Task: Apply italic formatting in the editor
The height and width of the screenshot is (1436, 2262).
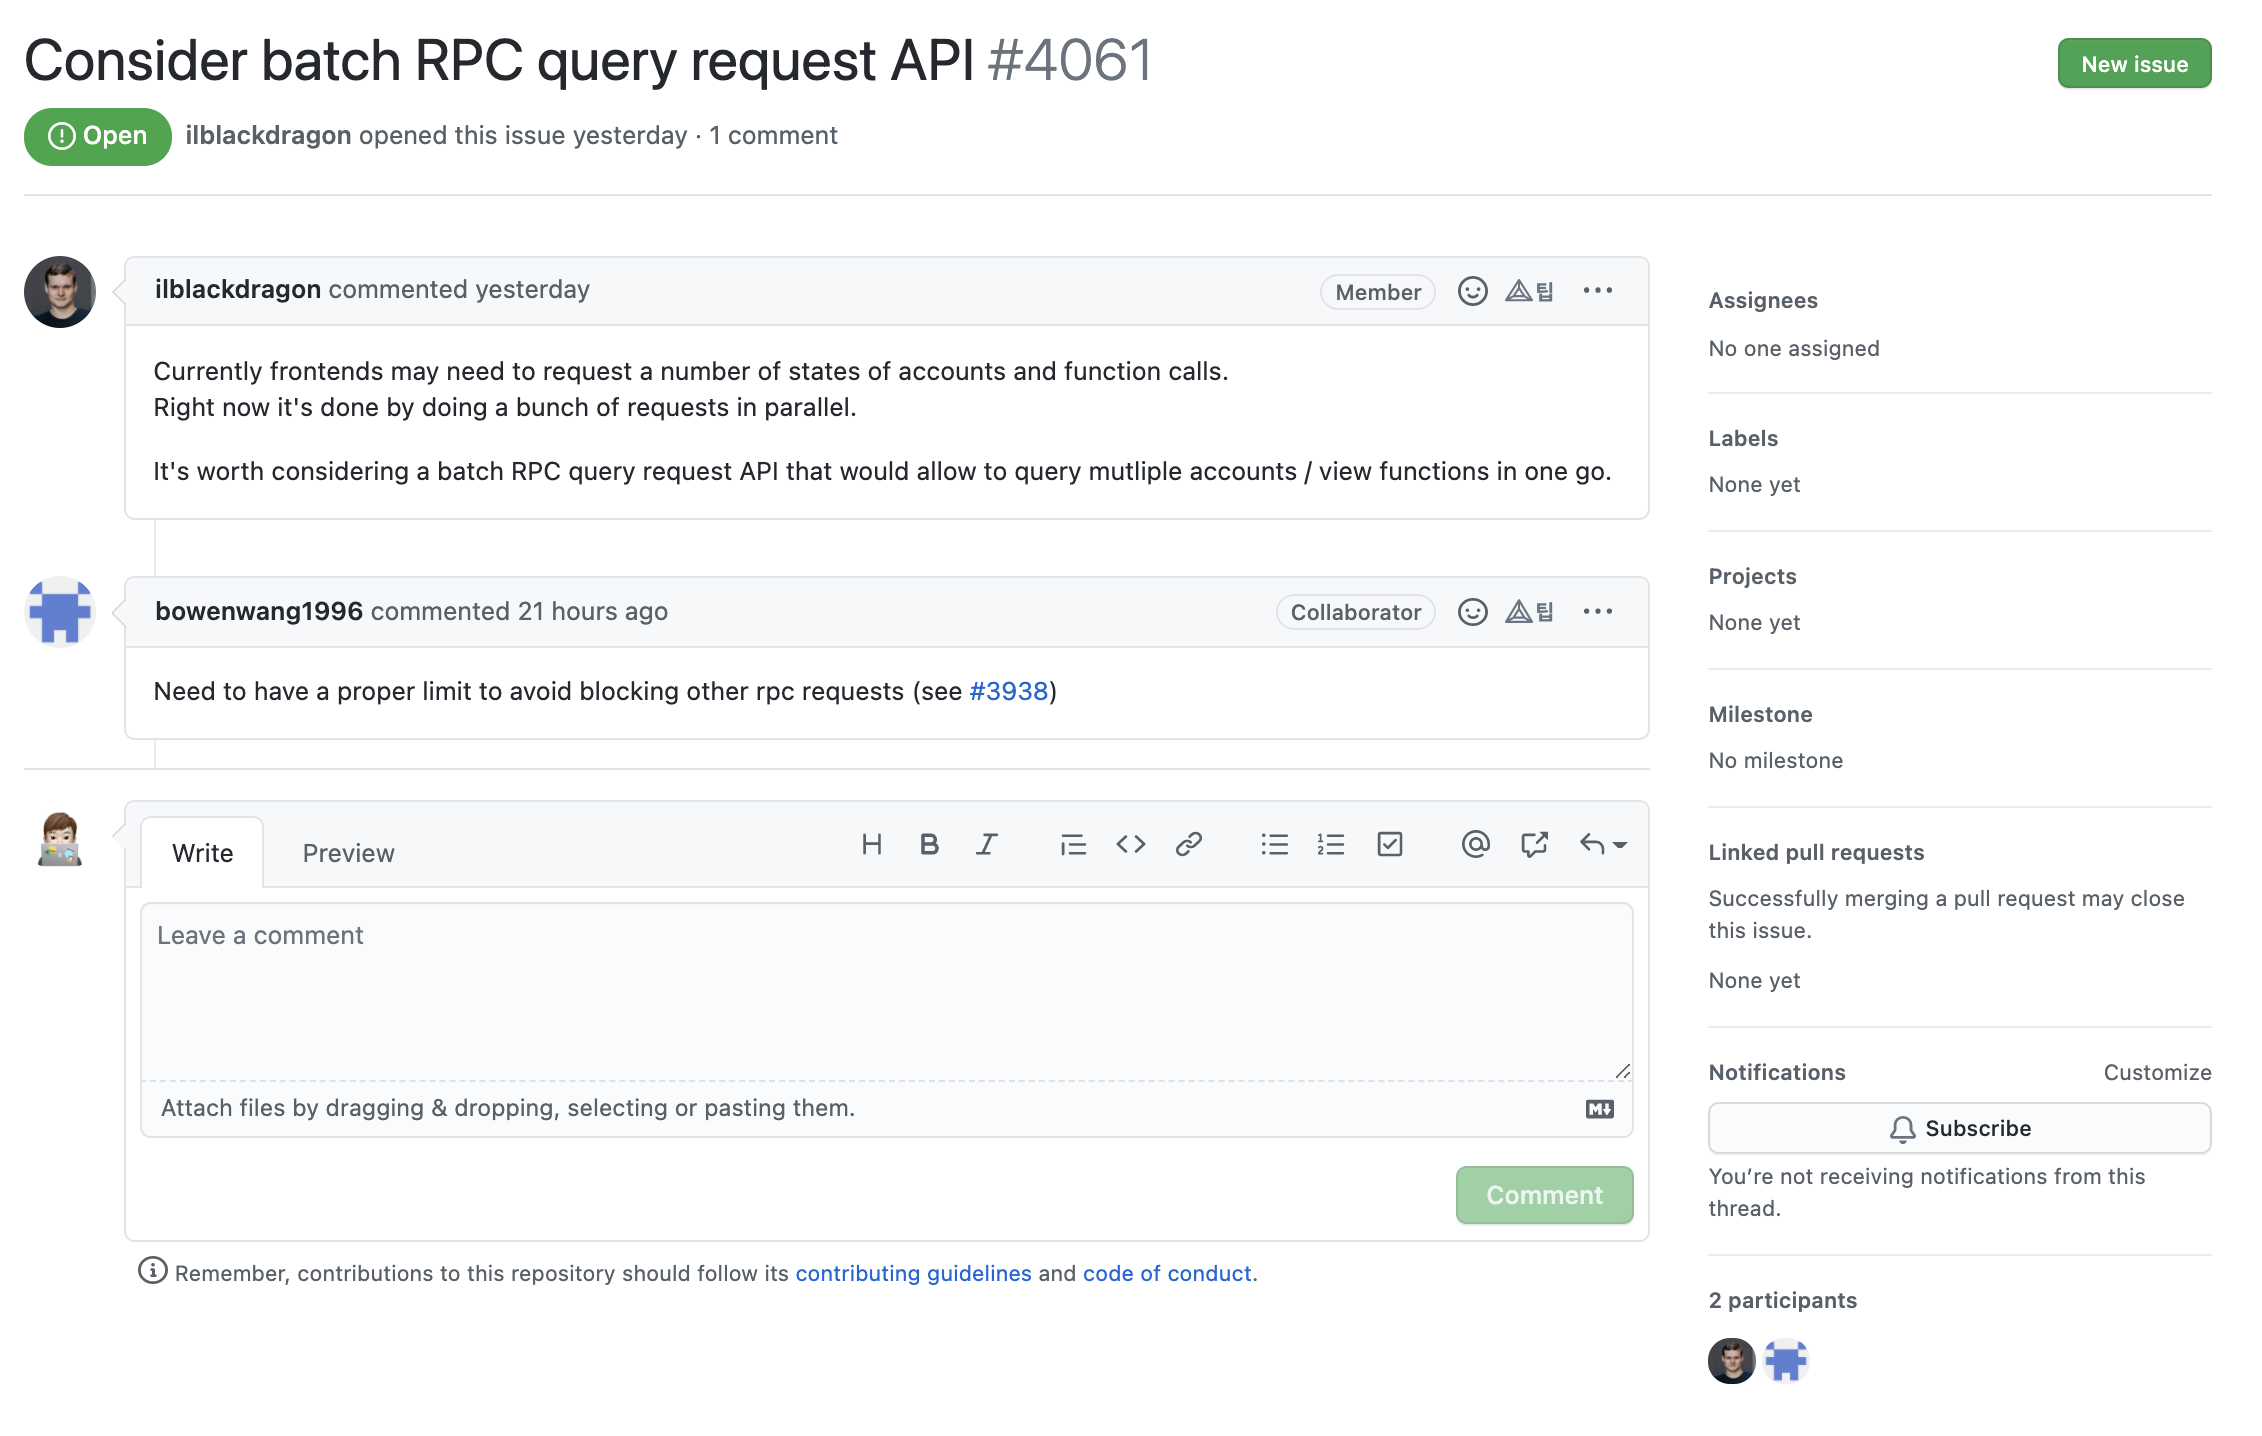Action: click(x=986, y=845)
